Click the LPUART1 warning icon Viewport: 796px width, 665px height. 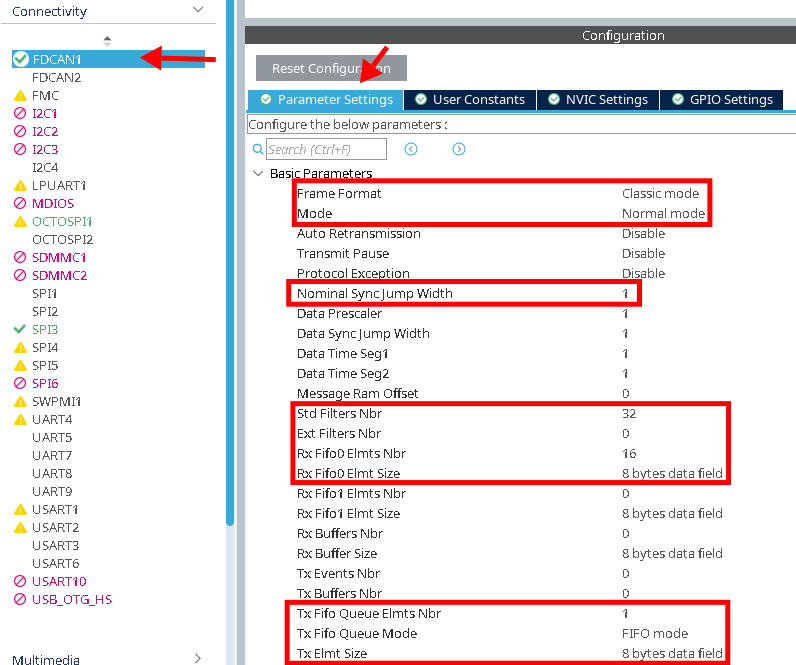[20, 186]
